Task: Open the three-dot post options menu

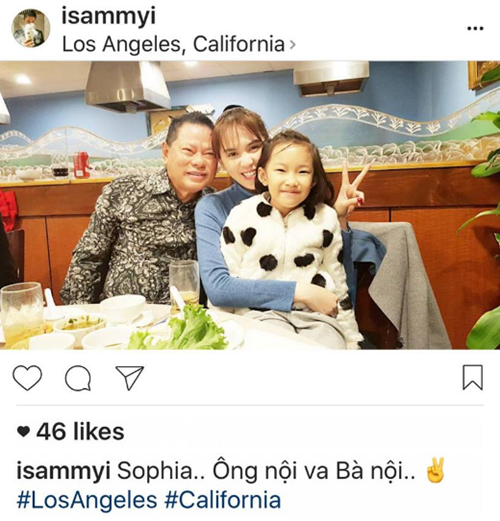Action: point(475,29)
